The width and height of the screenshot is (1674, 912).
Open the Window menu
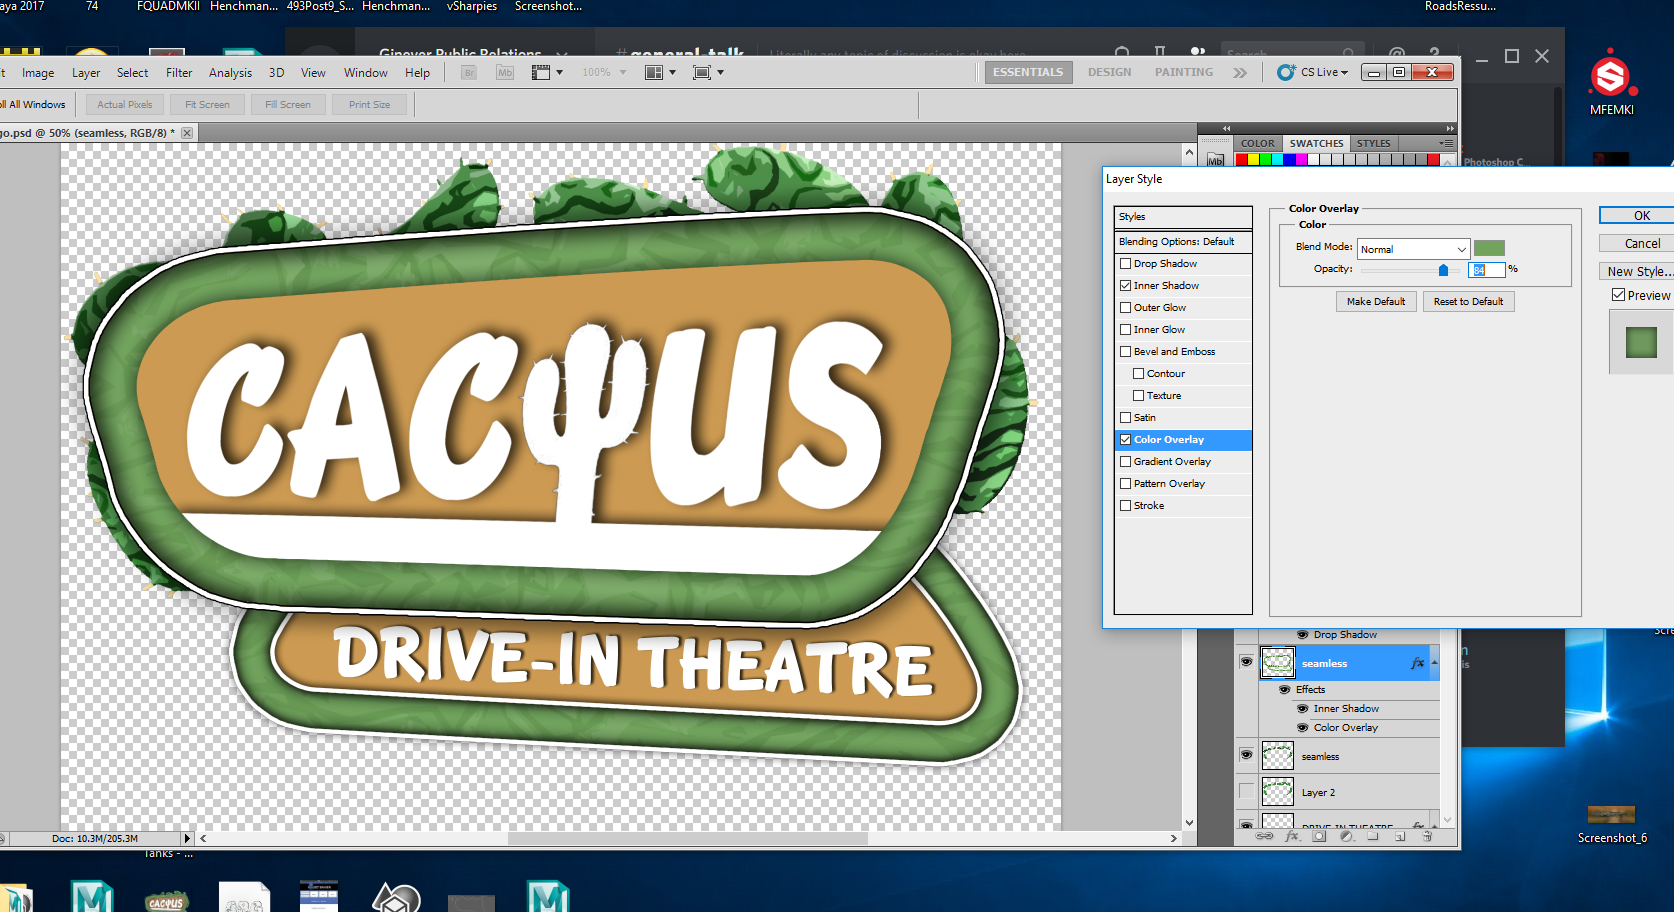(366, 72)
